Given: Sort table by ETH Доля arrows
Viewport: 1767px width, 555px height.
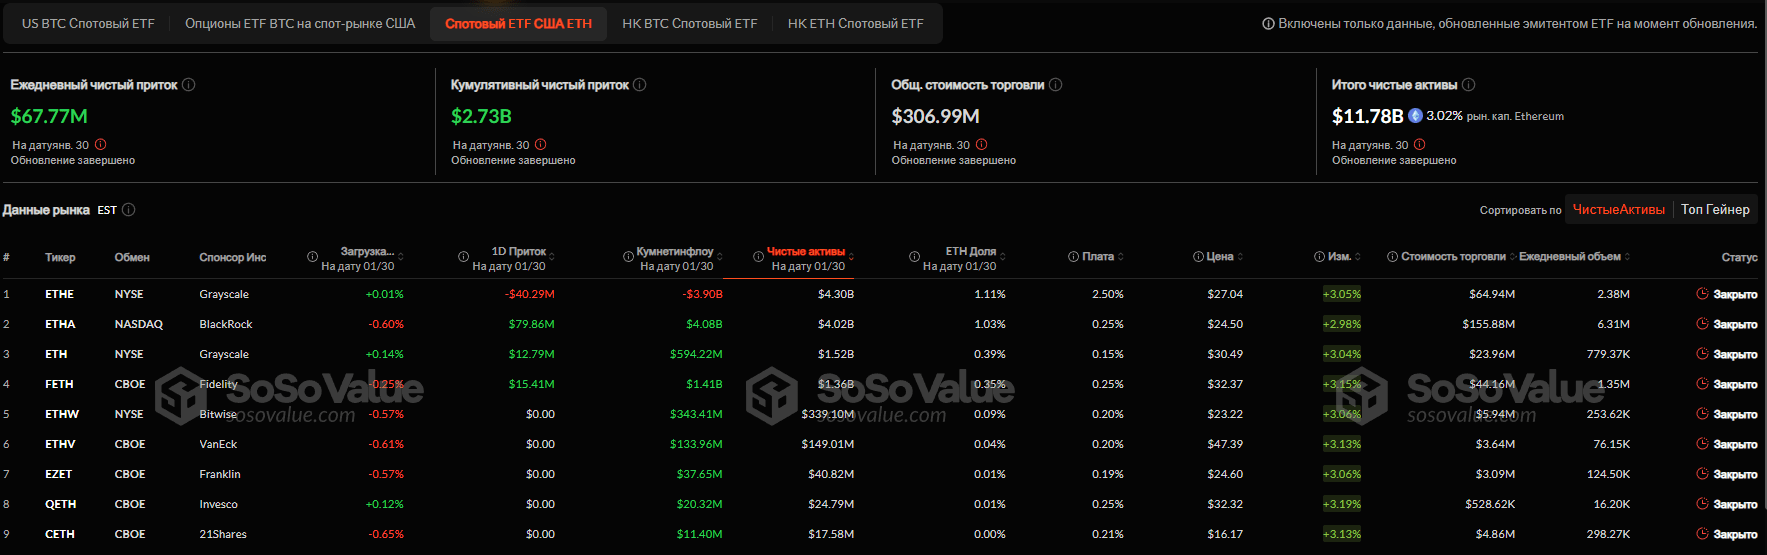Looking at the screenshot, I should pos(1003,257).
